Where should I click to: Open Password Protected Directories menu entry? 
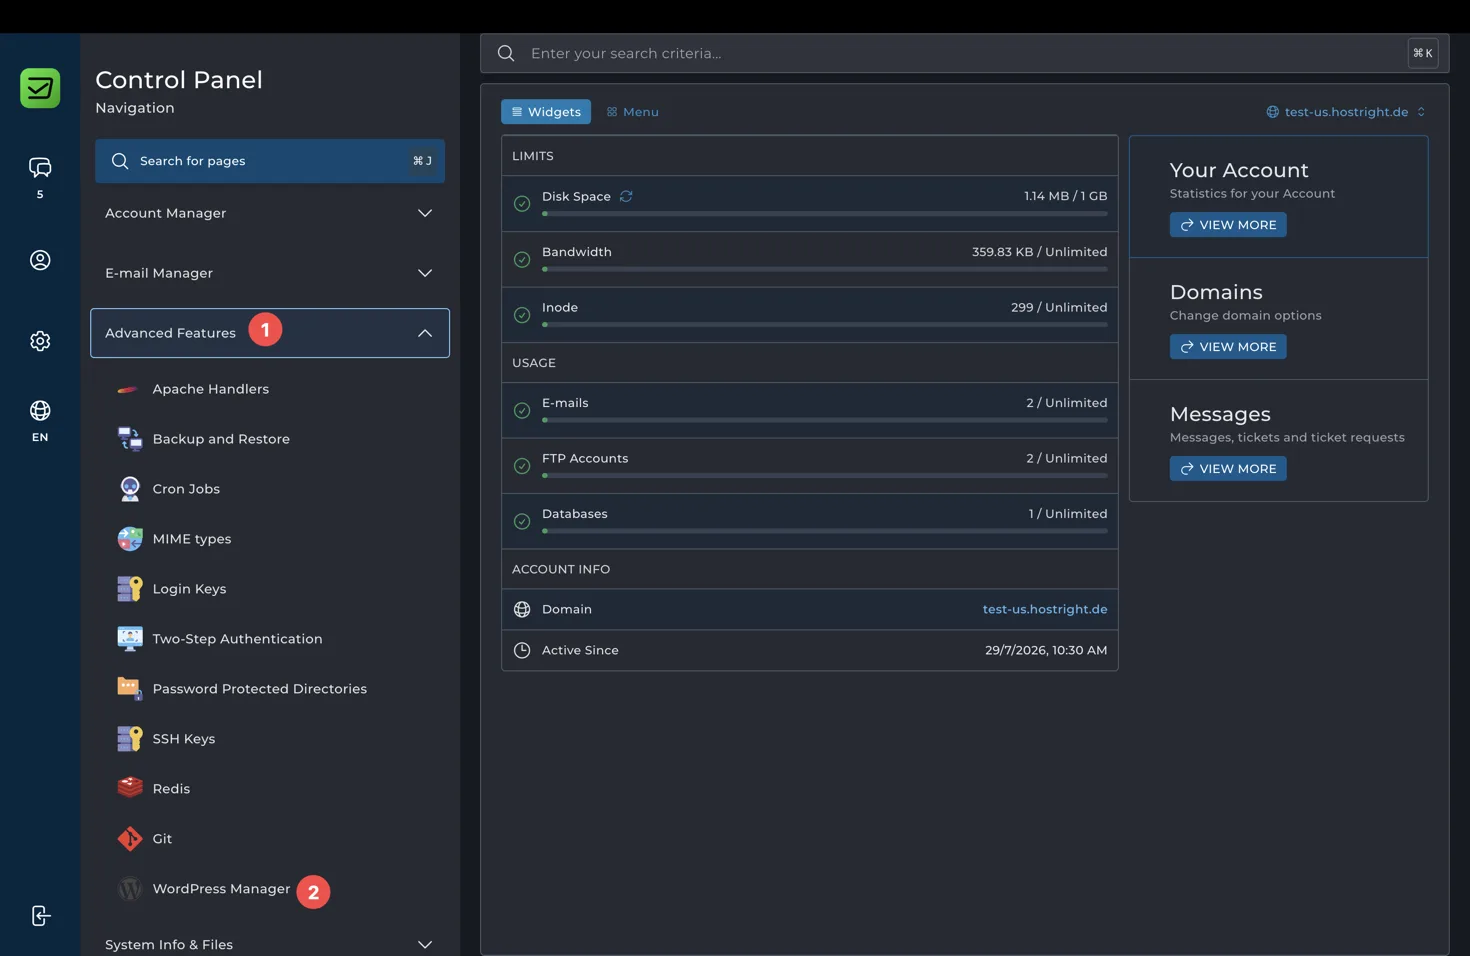(259, 689)
